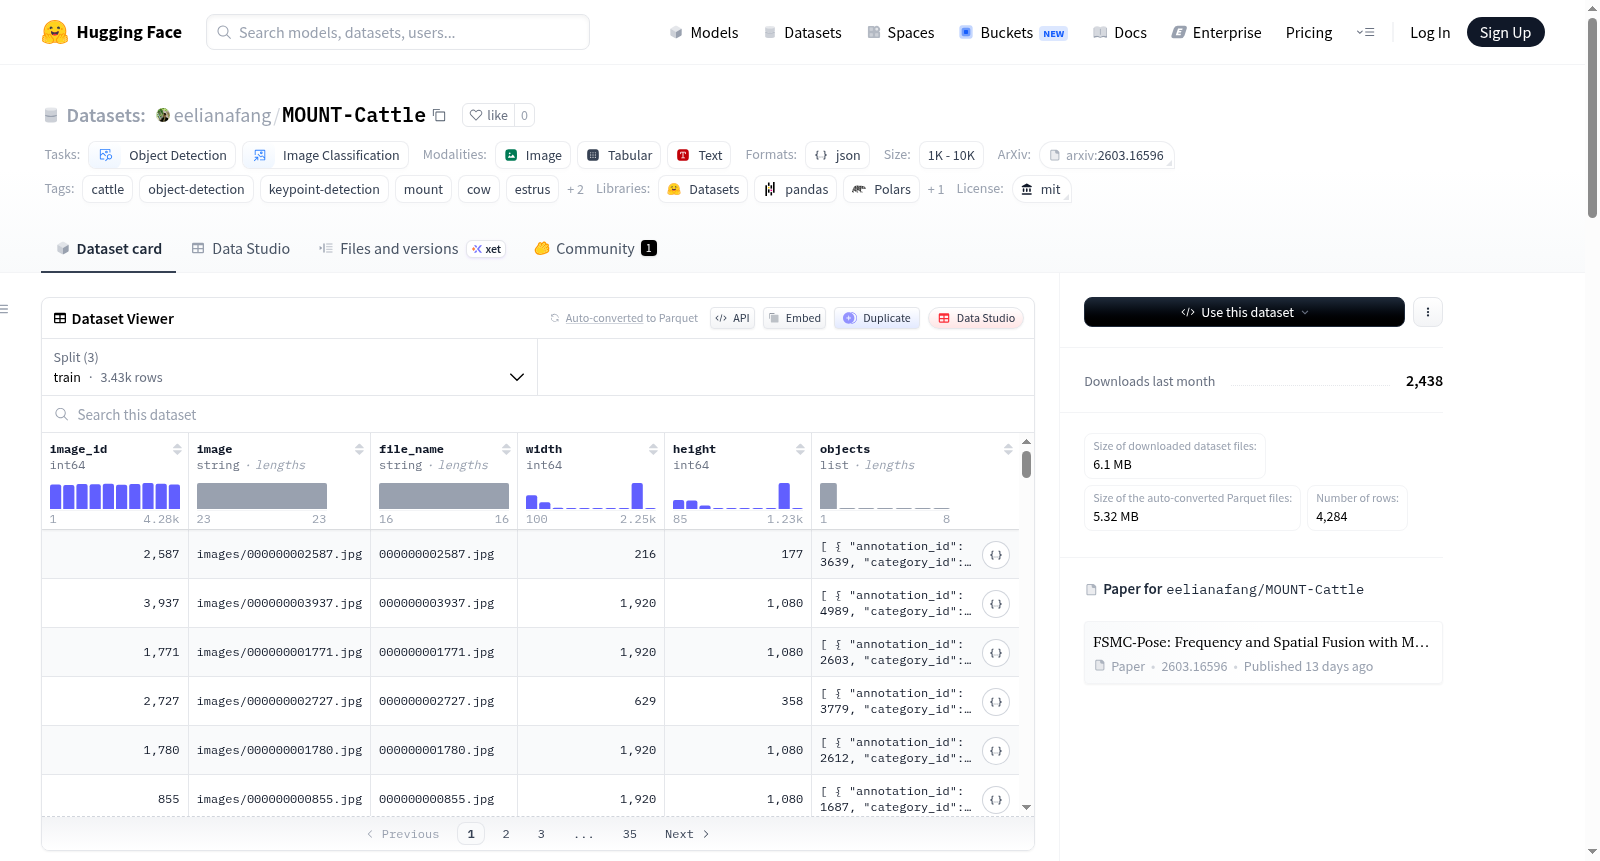1600x861 pixels.
Task: Go to page 3 of the dataset
Action: pos(541,834)
